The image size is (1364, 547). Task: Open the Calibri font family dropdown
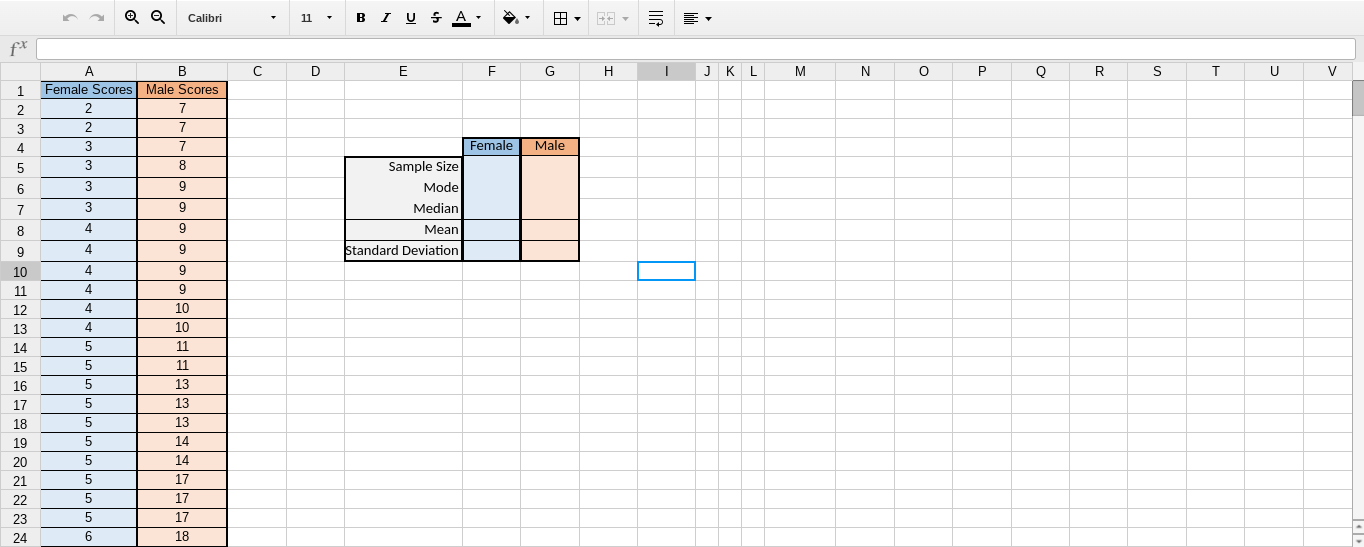[x=232, y=18]
